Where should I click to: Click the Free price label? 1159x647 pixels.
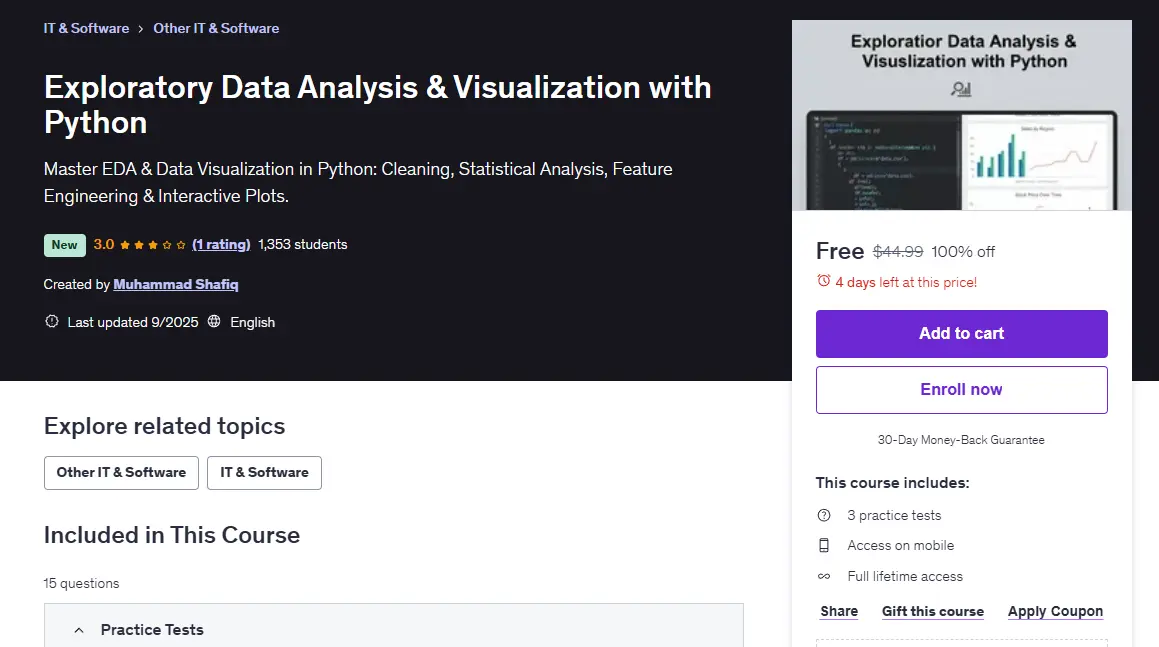840,251
